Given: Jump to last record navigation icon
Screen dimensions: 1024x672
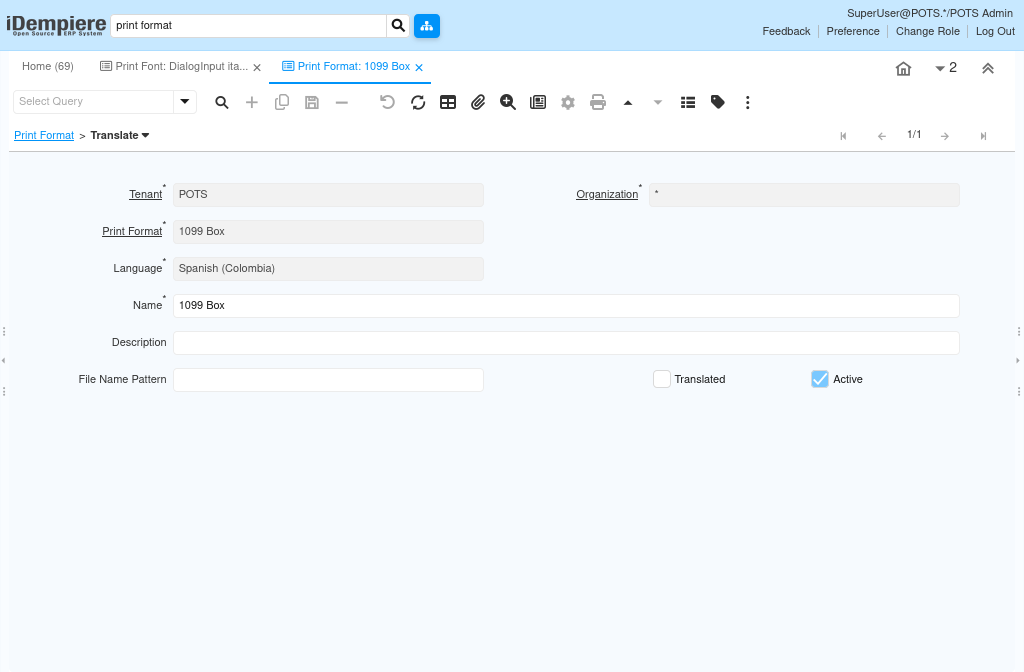Looking at the screenshot, I should (x=983, y=136).
